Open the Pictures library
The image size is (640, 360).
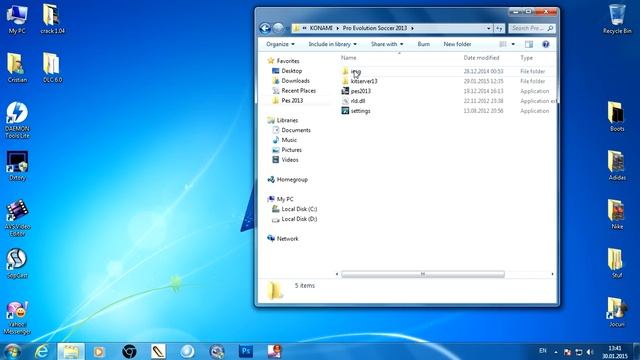click(291, 150)
